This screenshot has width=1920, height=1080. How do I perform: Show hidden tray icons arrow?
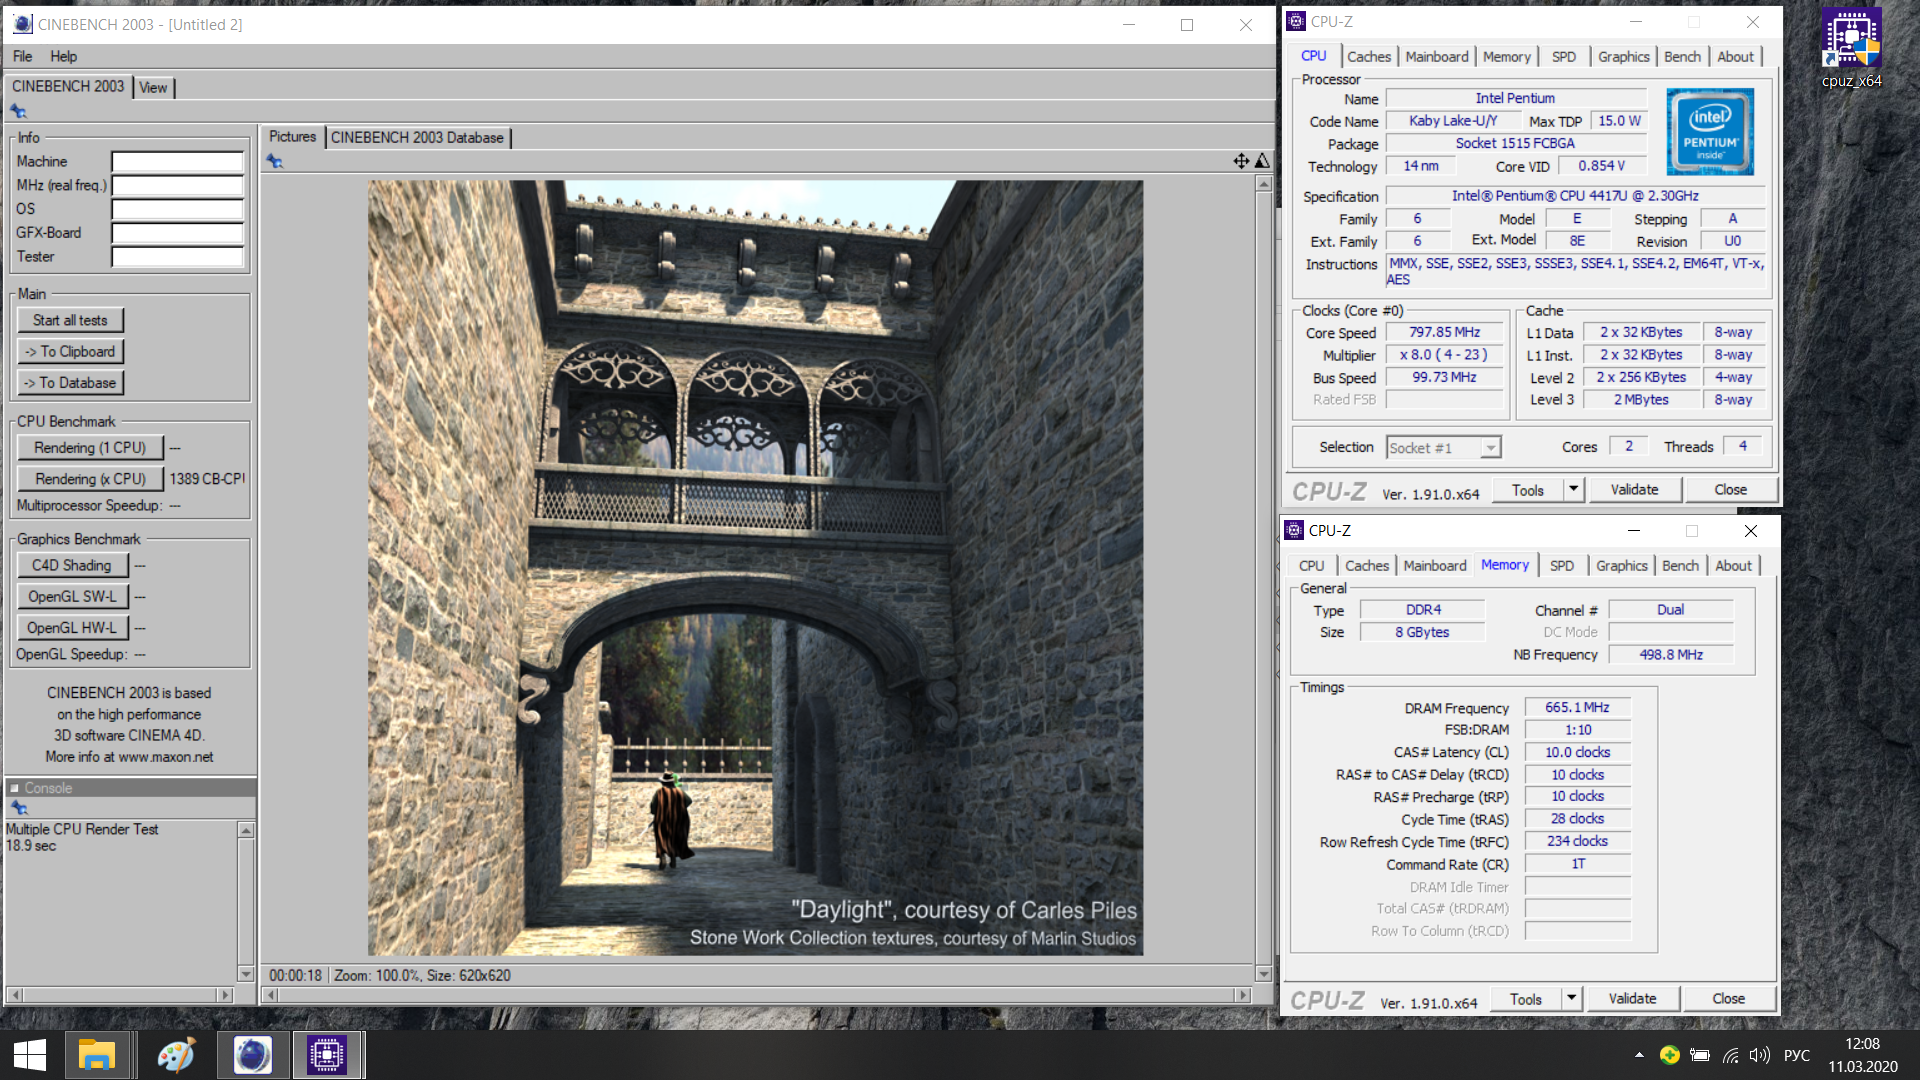point(1639,1055)
